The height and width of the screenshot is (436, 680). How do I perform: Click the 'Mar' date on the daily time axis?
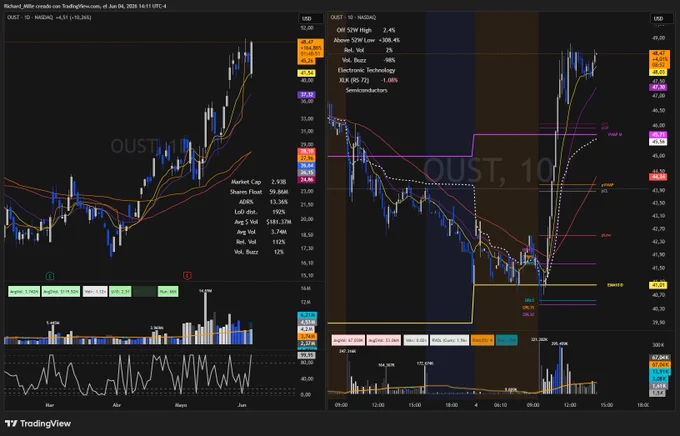(49, 405)
